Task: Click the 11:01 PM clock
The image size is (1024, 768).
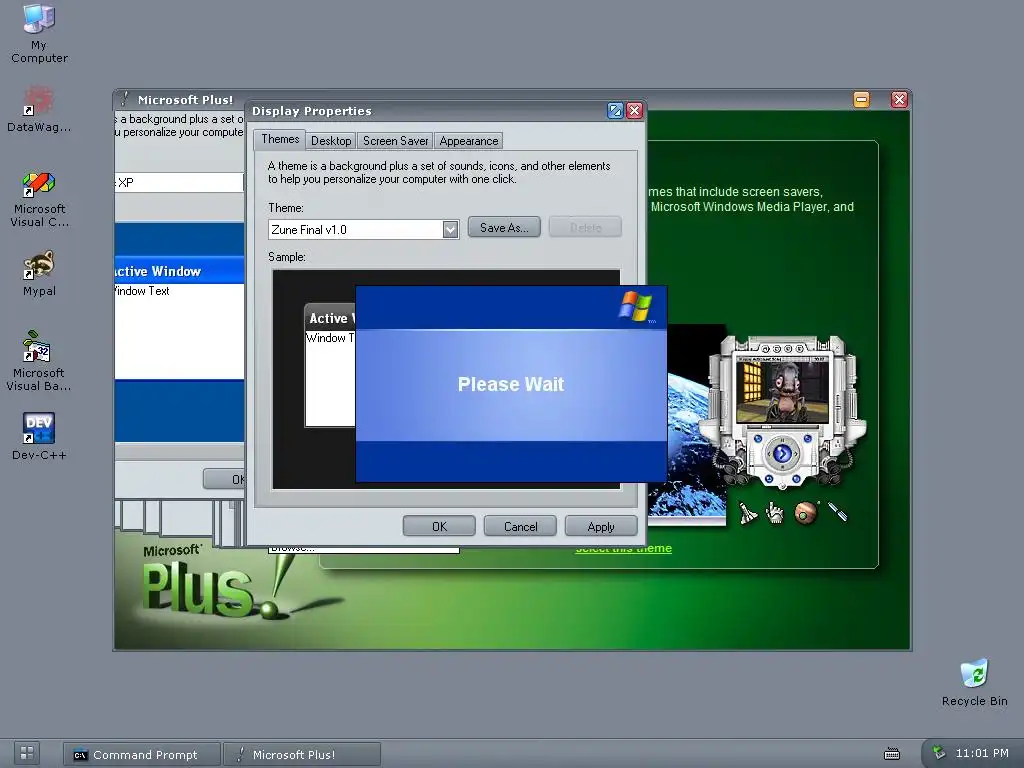Action: click(982, 753)
